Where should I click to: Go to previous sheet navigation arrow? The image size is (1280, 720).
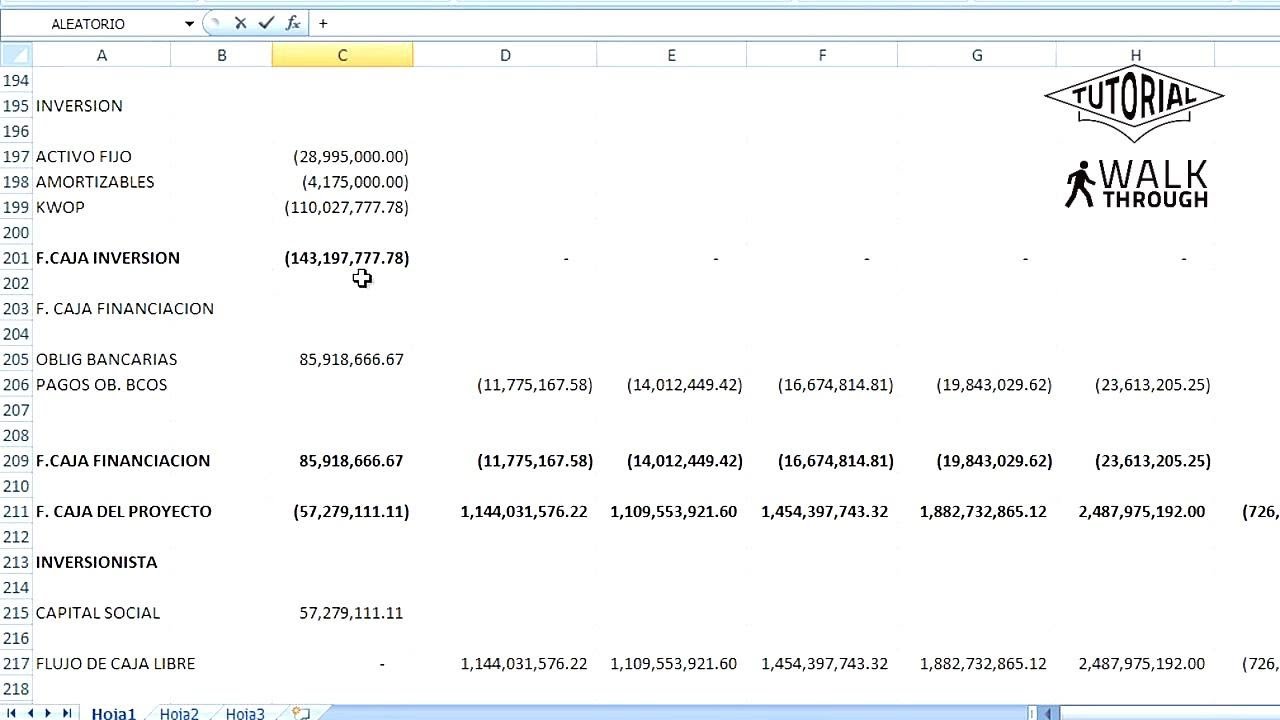point(31,713)
